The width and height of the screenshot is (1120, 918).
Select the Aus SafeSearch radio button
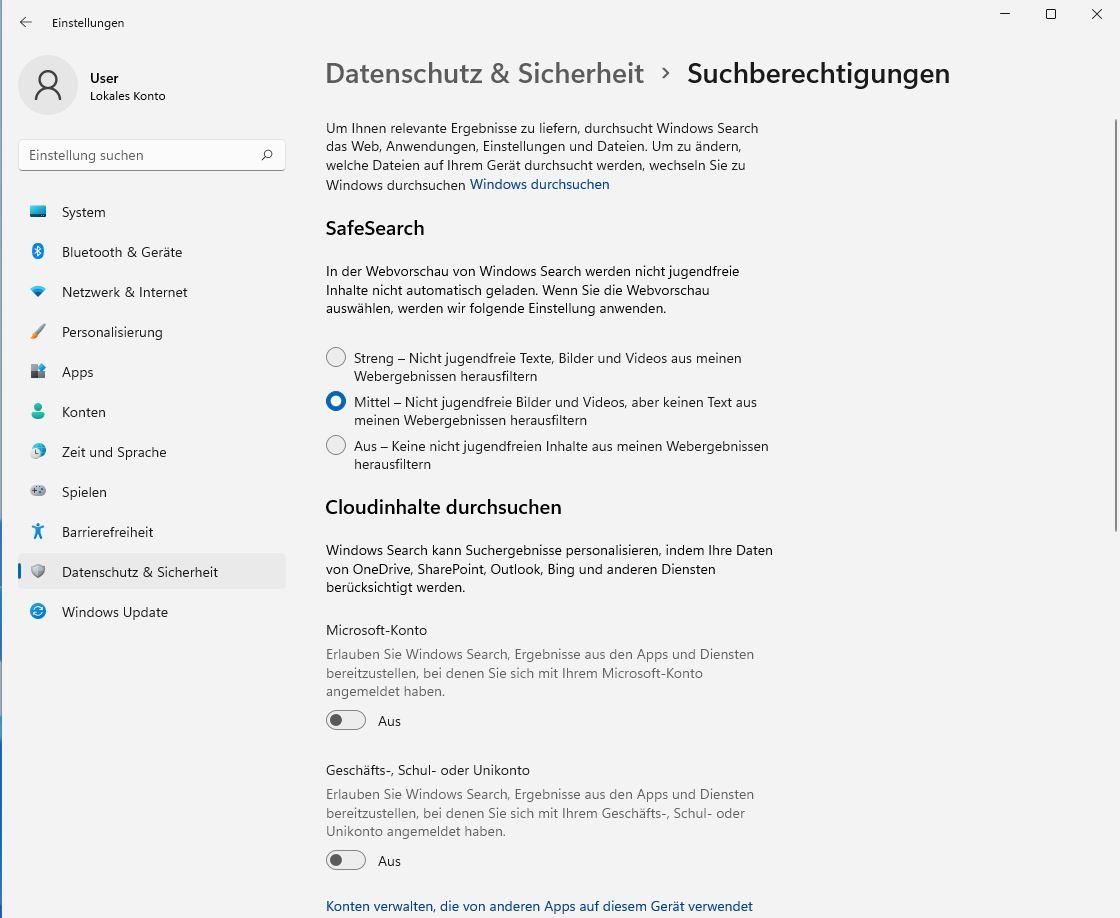(336, 446)
